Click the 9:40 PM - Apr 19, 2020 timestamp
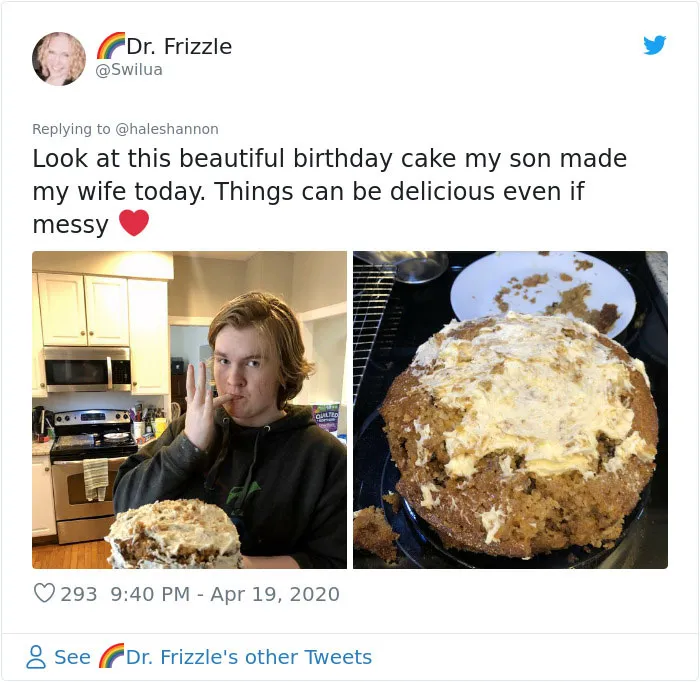Viewport: 700px width, 682px height. coord(225,594)
